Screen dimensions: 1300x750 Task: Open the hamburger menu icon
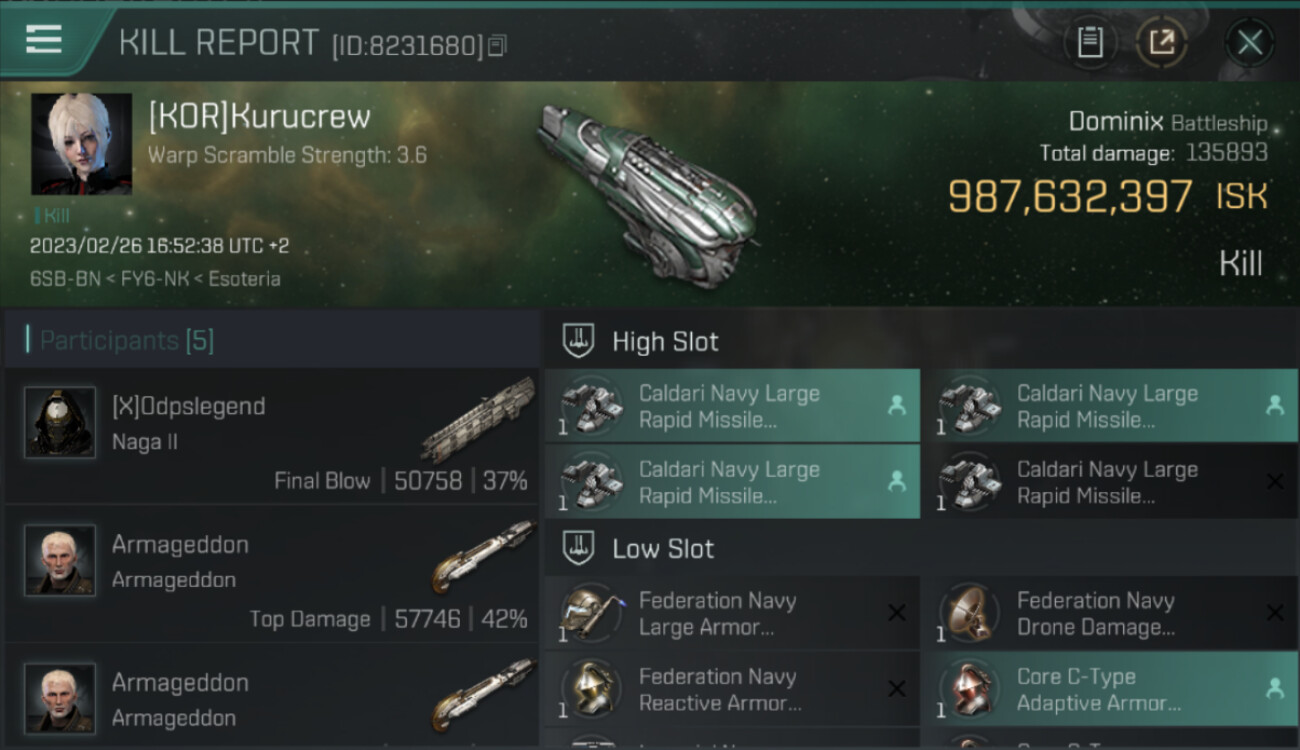tap(44, 40)
